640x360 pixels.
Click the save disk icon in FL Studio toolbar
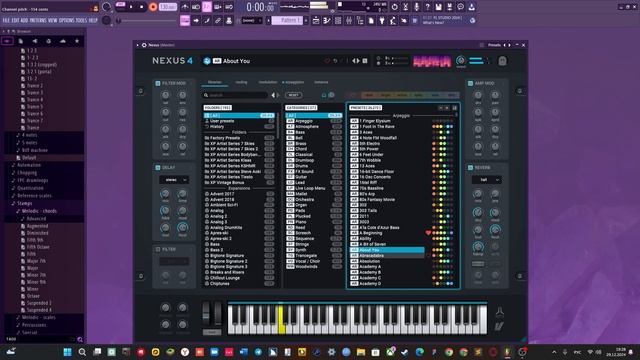coord(438,7)
